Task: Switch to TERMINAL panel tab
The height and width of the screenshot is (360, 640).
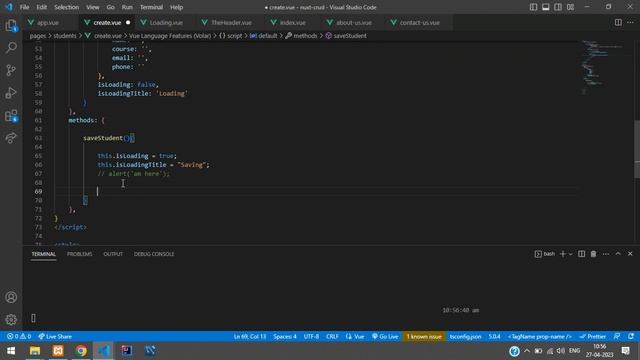Action: 44,254
